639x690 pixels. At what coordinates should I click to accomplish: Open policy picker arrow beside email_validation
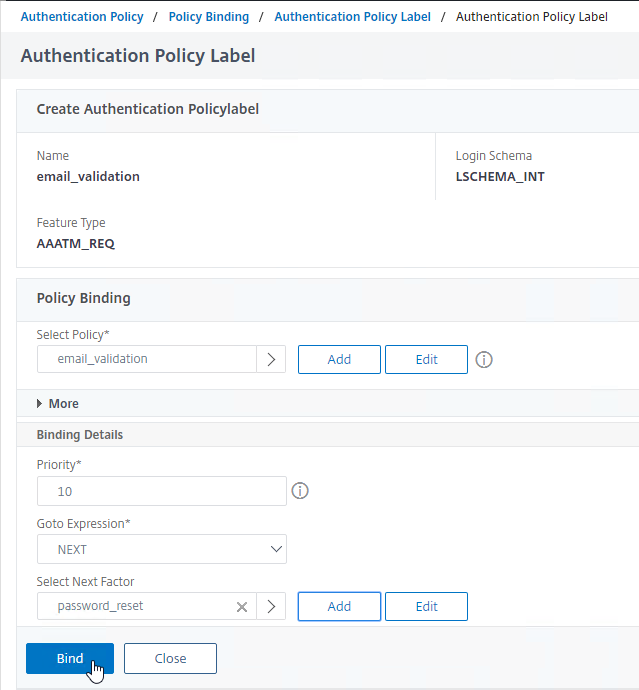point(271,359)
